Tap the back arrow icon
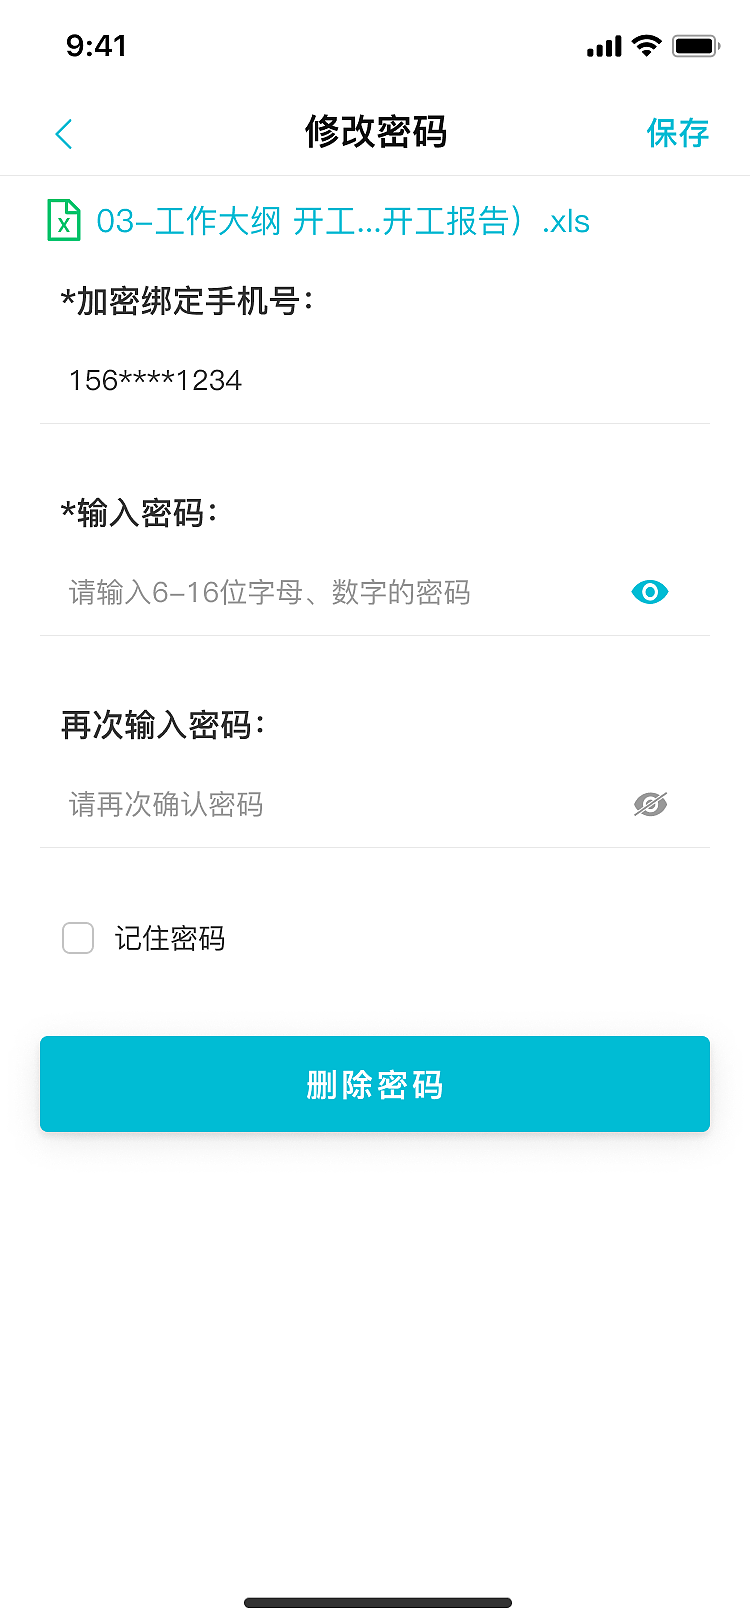This screenshot has height=1624, width=750. [x=64, y=134]
